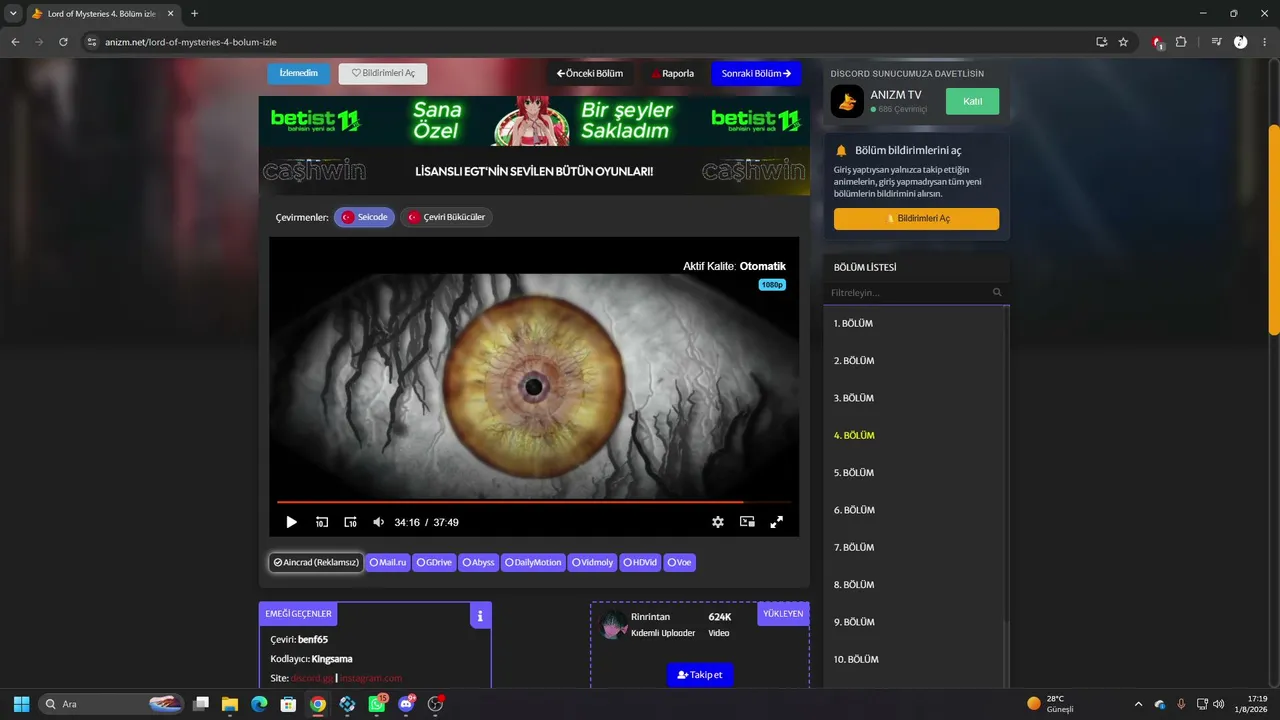Screen dimensions: 1280x720
Task: Rewind video 10 seconds
Action: [x=322, y=522]
